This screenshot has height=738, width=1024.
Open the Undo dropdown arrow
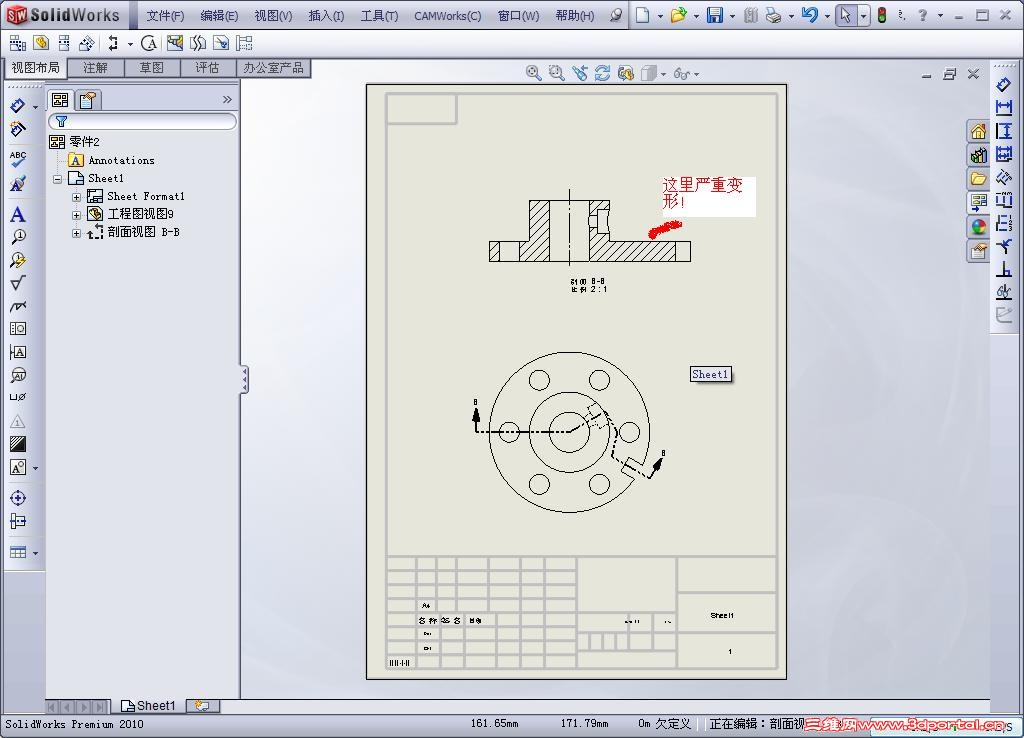[827, 16]
